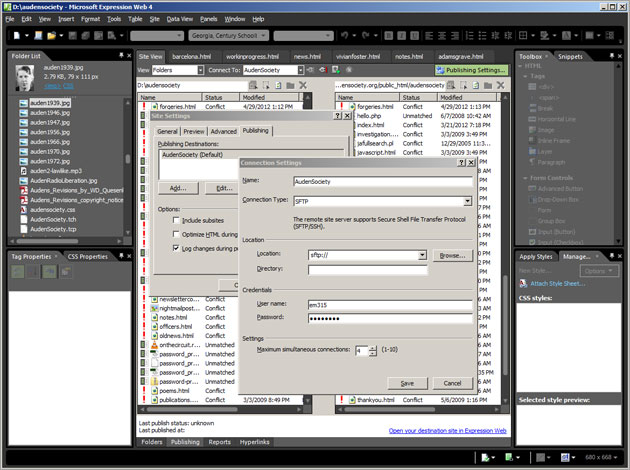Open the Connection Type SFTP dropdown
This screenshot has width=630, height=470.
point(468,201)
